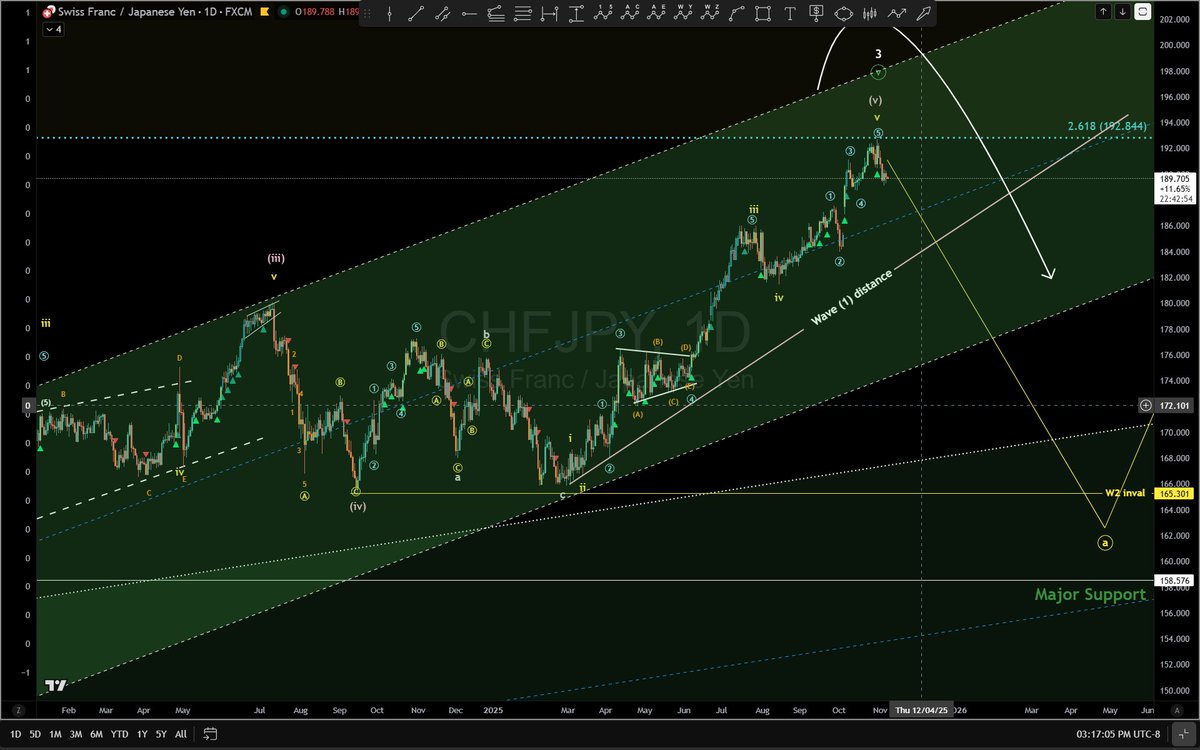Click the timezone reset Z button

pos(17,709)
